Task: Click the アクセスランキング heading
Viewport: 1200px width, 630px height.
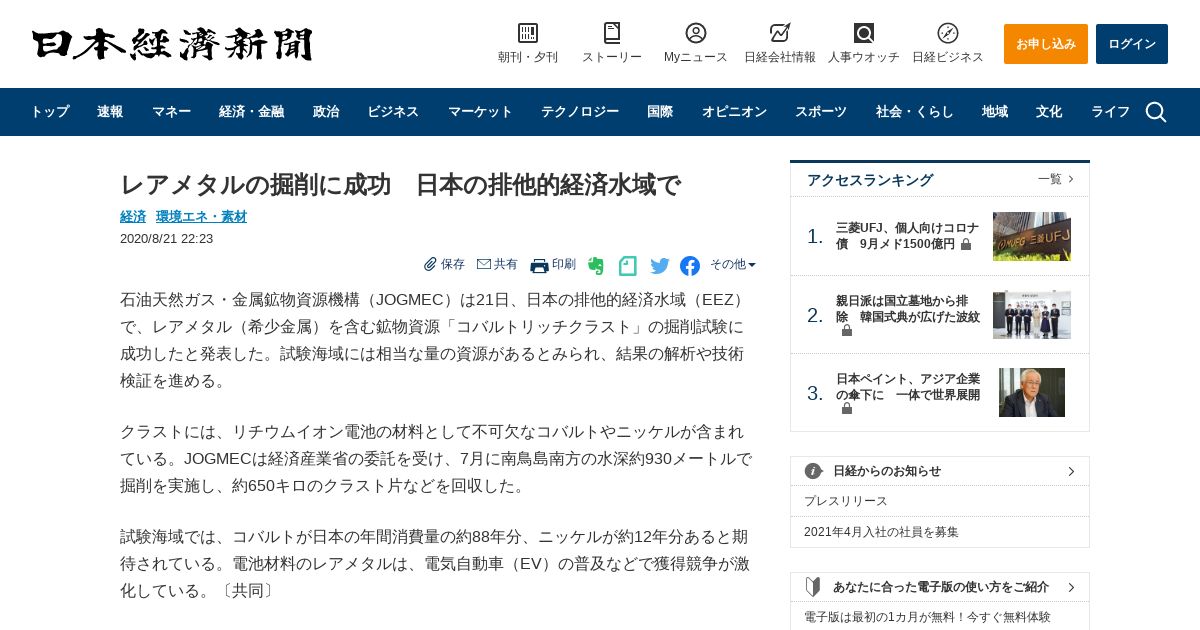Action: (870, 180)
